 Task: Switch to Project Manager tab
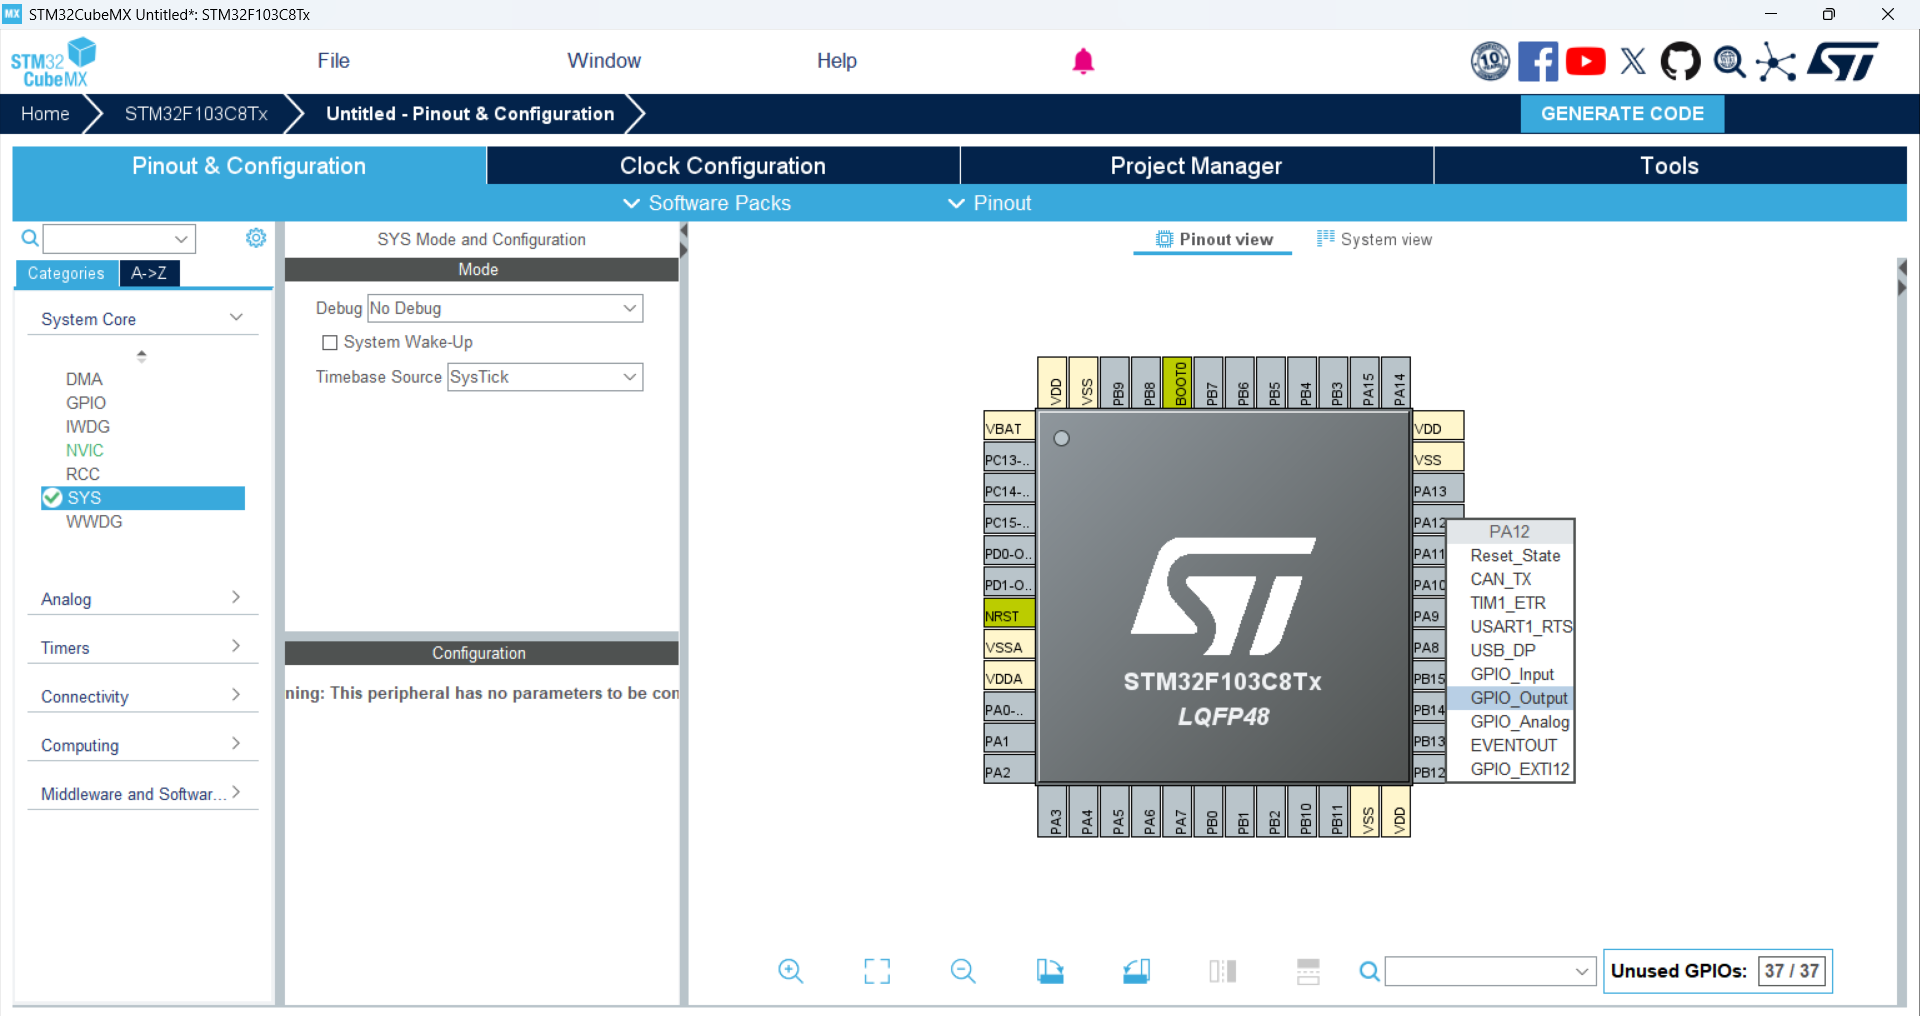[1196, 166]
